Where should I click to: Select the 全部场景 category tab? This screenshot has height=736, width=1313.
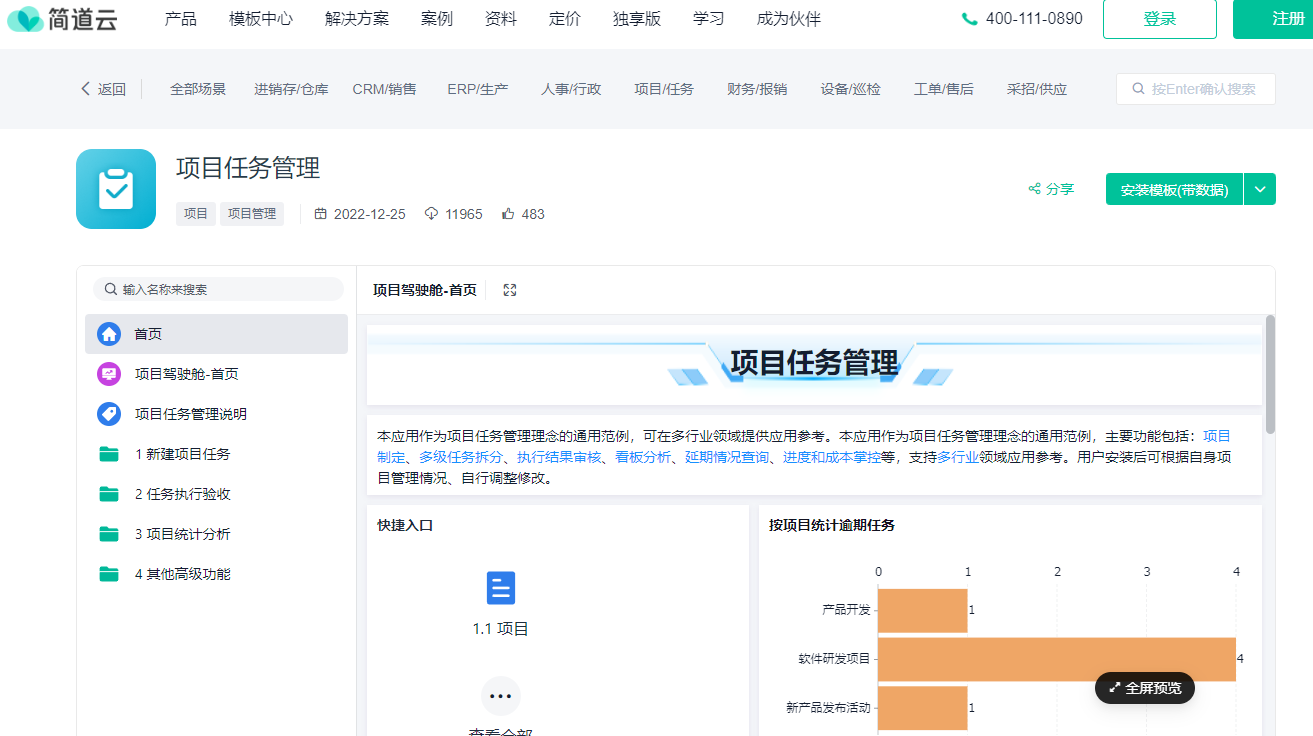(198, 89)
